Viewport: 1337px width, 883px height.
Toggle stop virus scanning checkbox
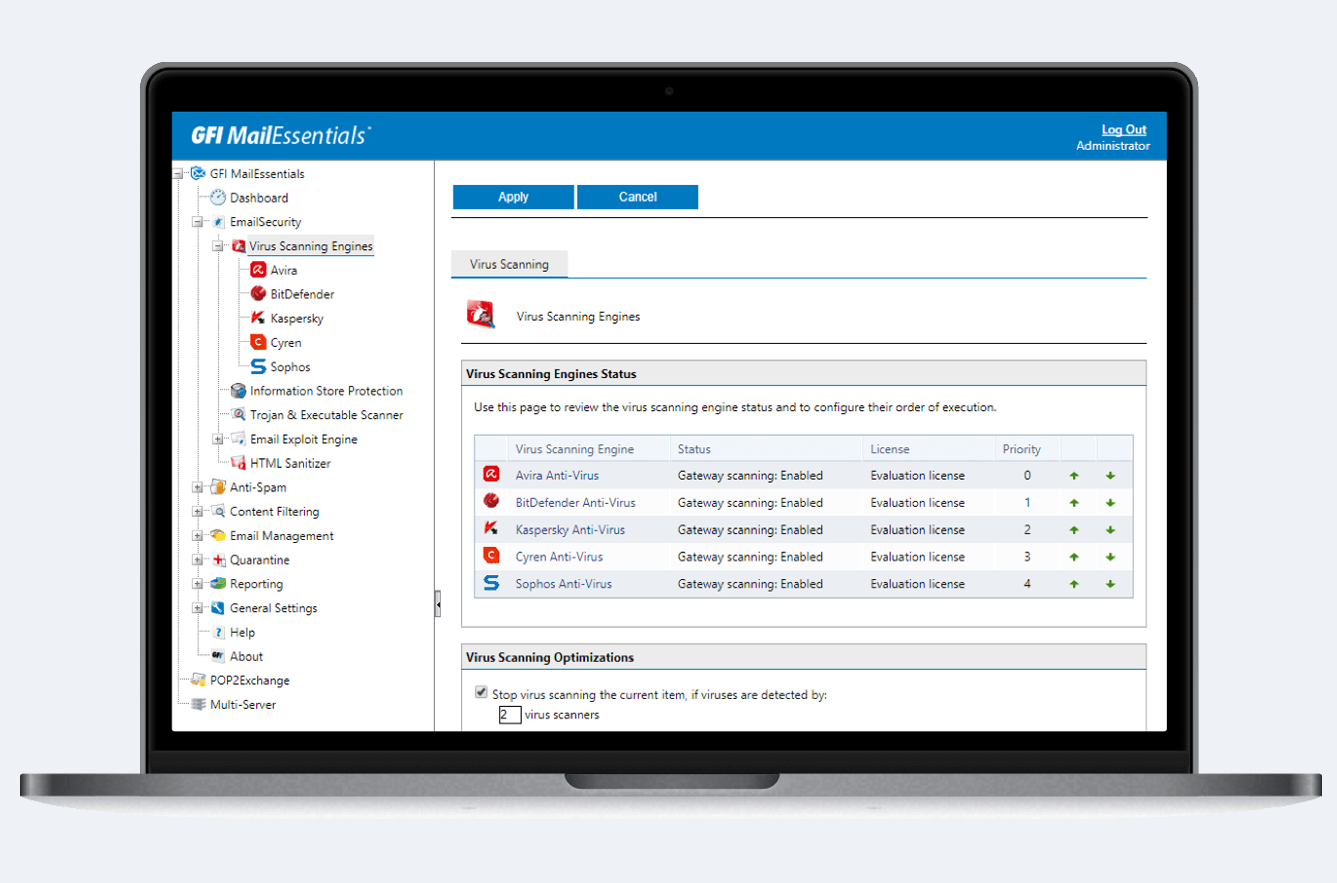coord(481,693)
